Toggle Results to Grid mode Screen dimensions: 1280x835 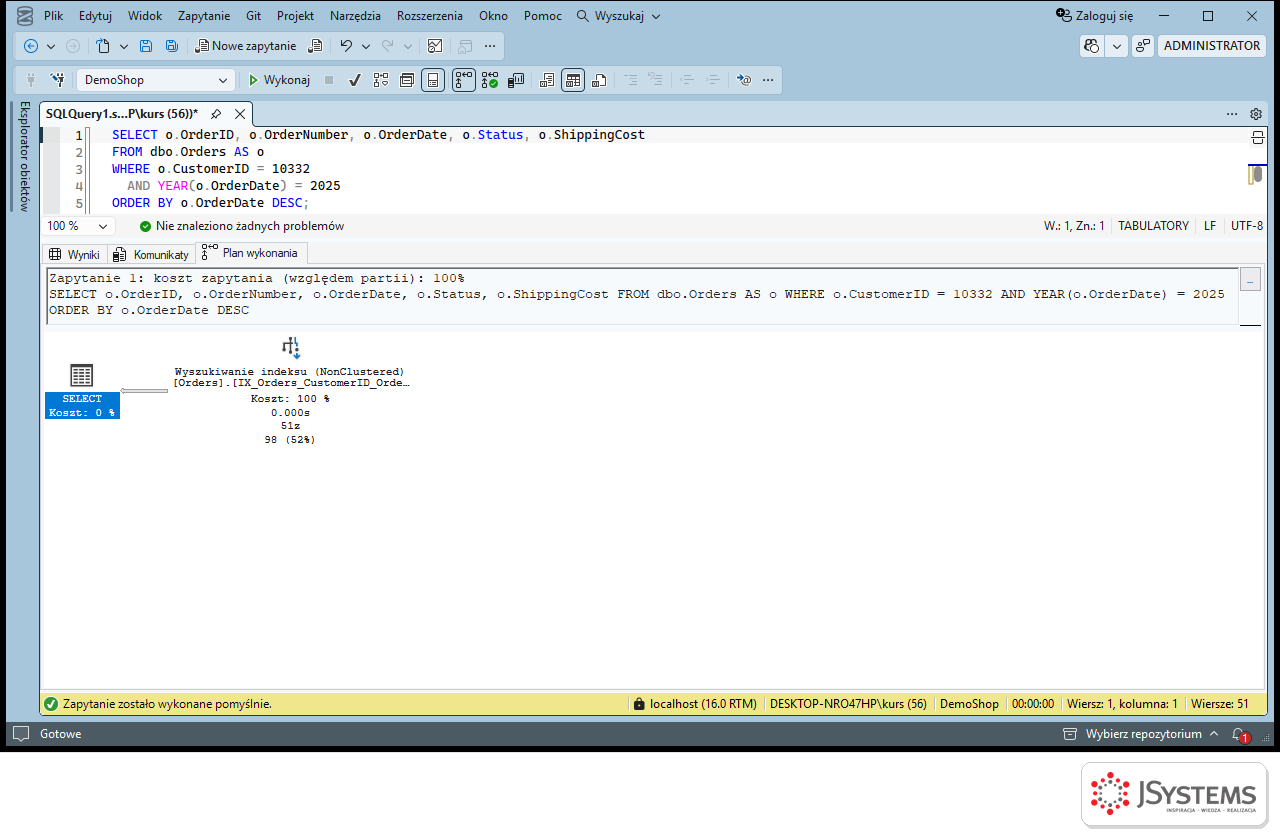[x=573, y=80]
